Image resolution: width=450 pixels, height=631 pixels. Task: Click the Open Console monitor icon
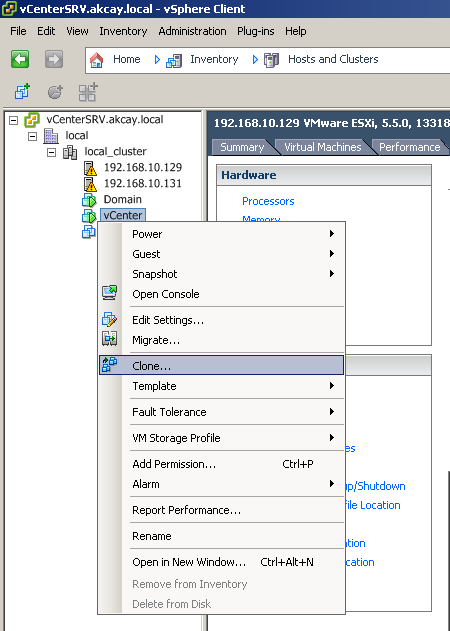109,293
